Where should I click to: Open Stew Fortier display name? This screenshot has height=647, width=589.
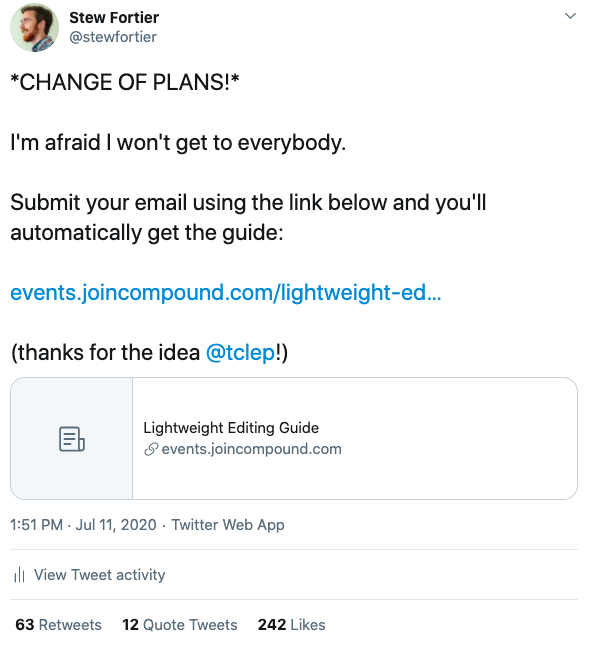click(x=114, y=17)
